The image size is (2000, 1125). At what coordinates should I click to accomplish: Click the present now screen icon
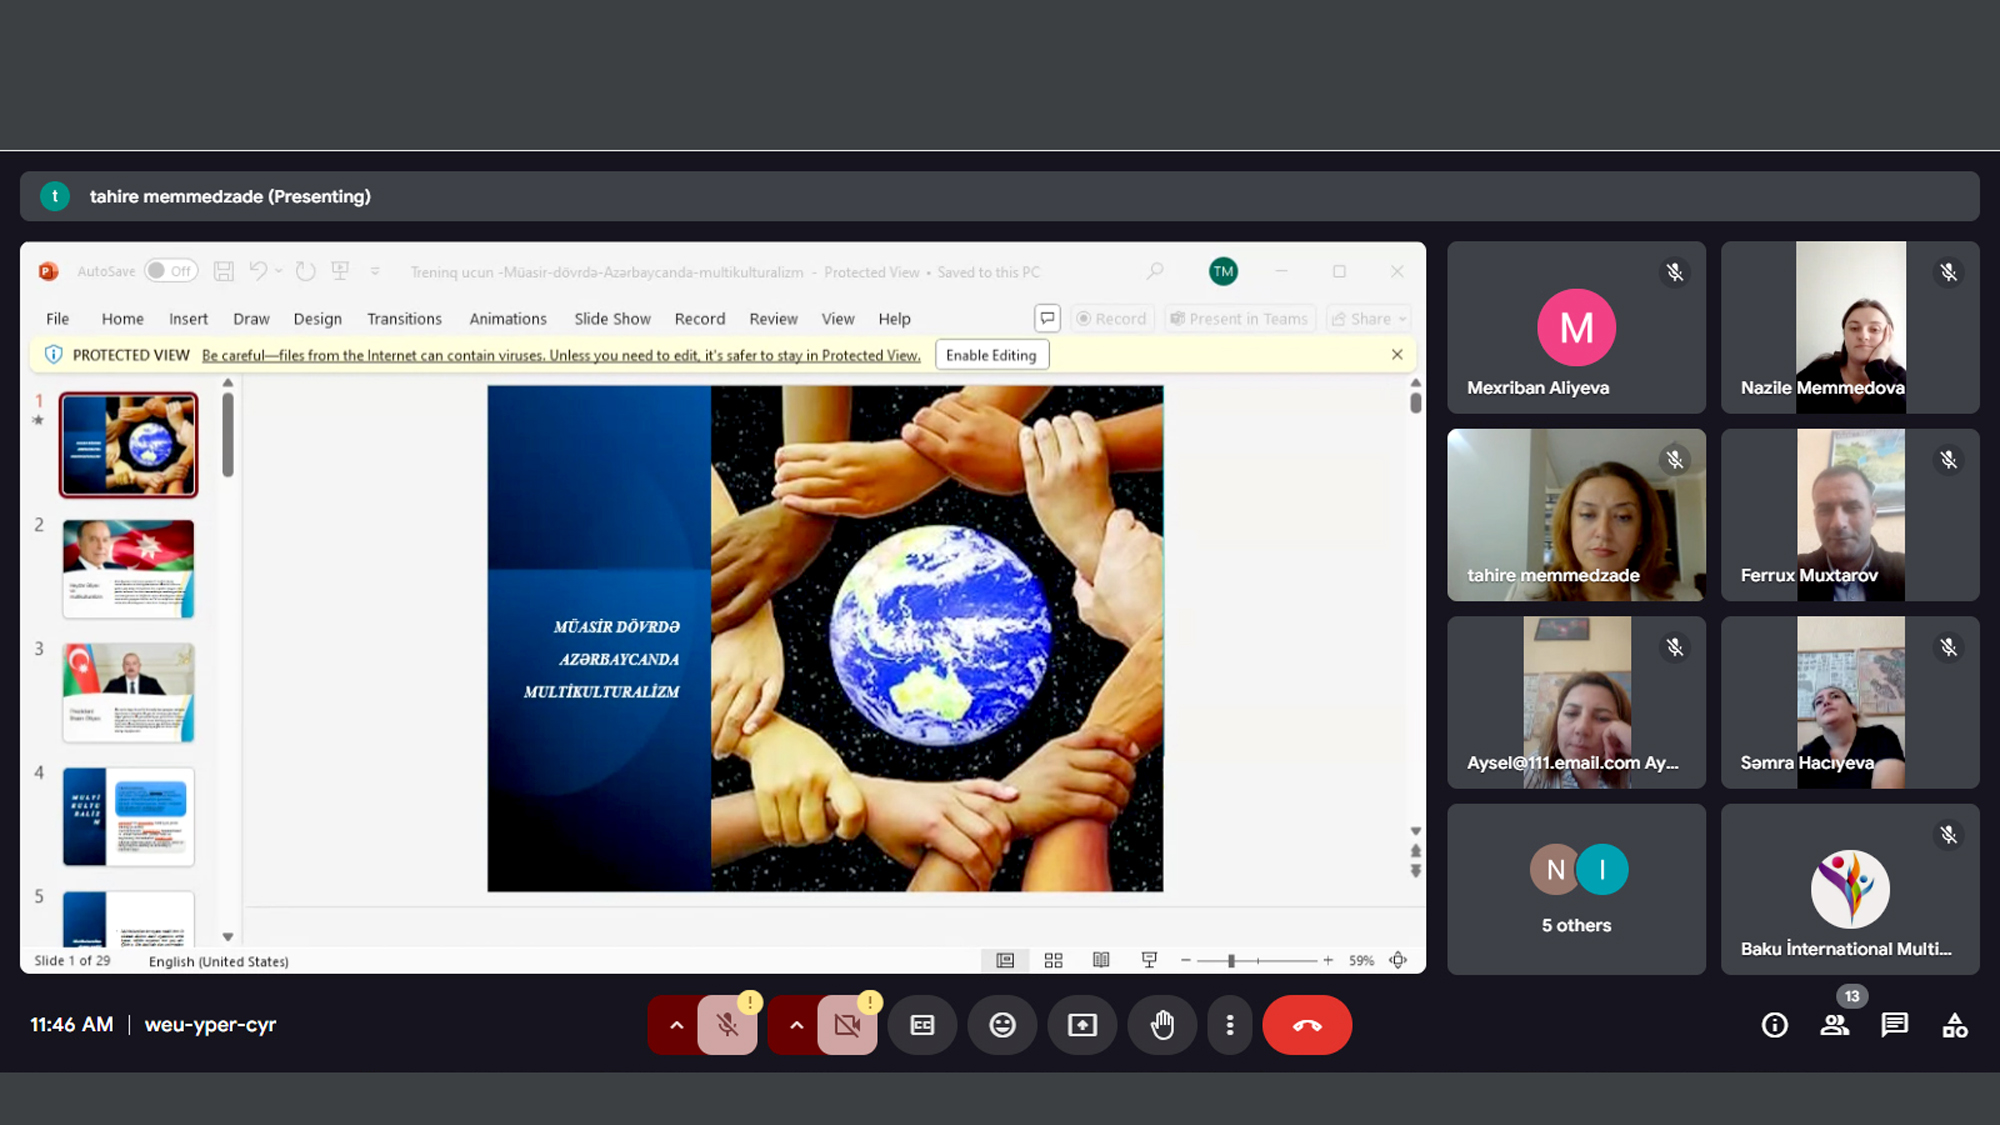tap(1082, 1025)
